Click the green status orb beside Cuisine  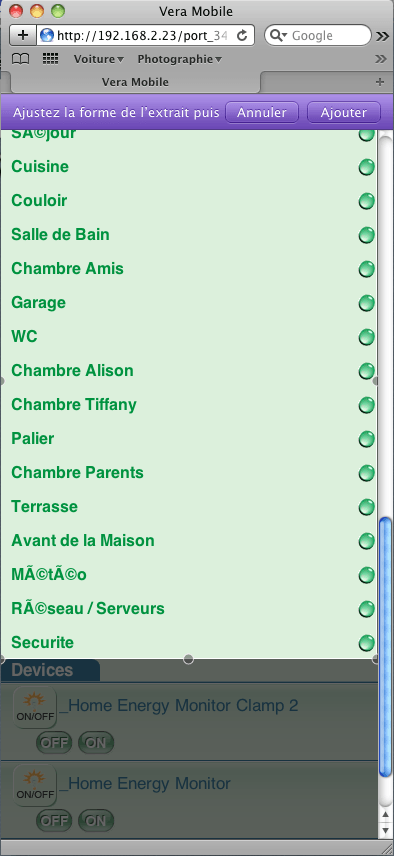(x=367, y=167)
